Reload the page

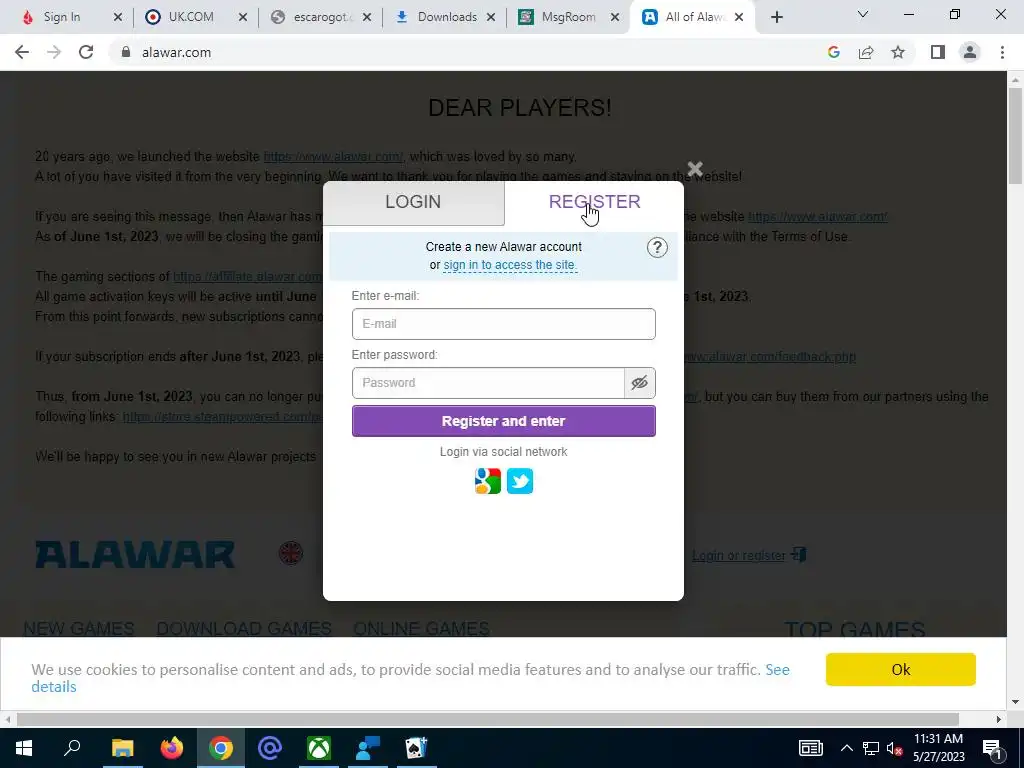point(86,52)
